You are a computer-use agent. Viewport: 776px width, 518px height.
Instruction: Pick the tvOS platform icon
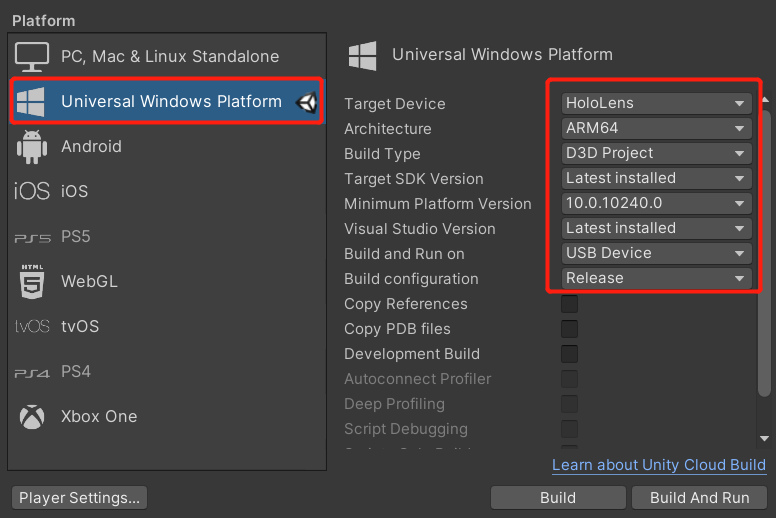[32, 327]
